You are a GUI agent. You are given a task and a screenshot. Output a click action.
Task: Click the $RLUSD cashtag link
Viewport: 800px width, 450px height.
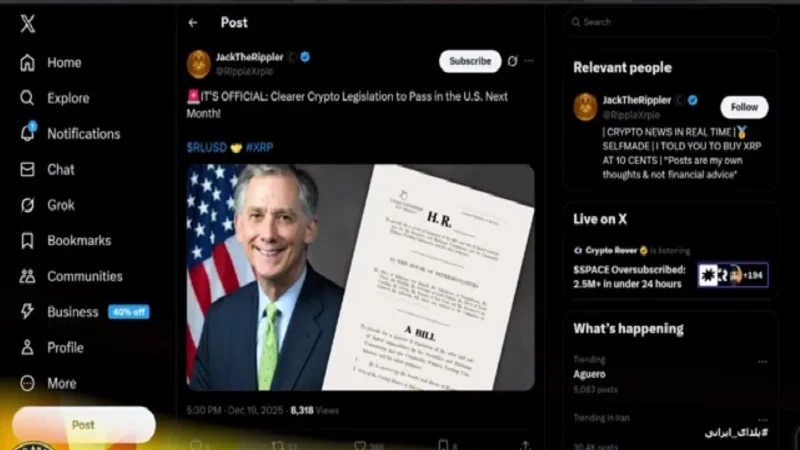click(207, 147)
